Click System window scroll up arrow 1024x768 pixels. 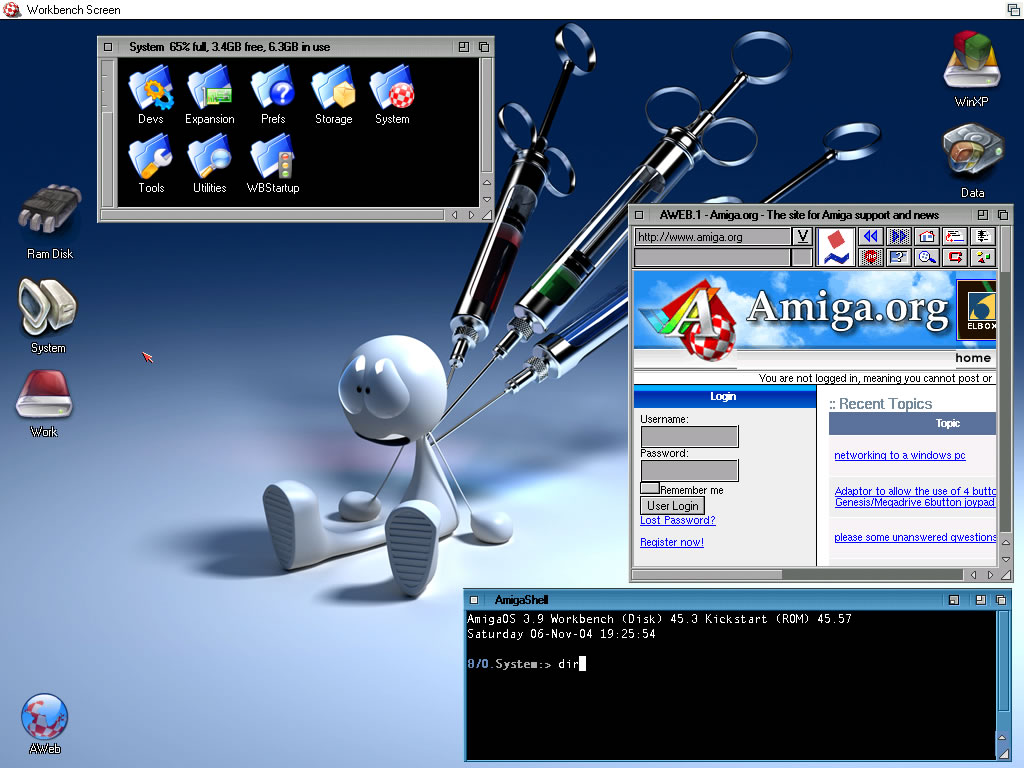tap(487, 183)
